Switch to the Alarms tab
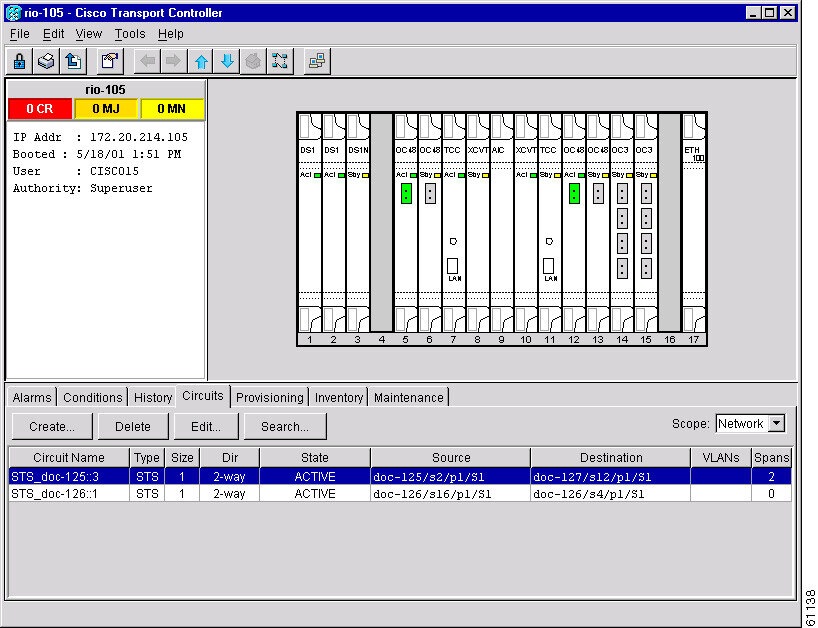 pos(32,397)
